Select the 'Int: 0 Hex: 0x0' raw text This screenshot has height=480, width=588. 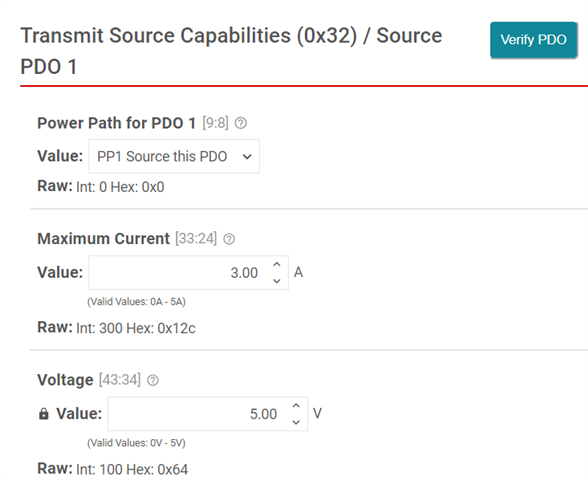(120, 187)
